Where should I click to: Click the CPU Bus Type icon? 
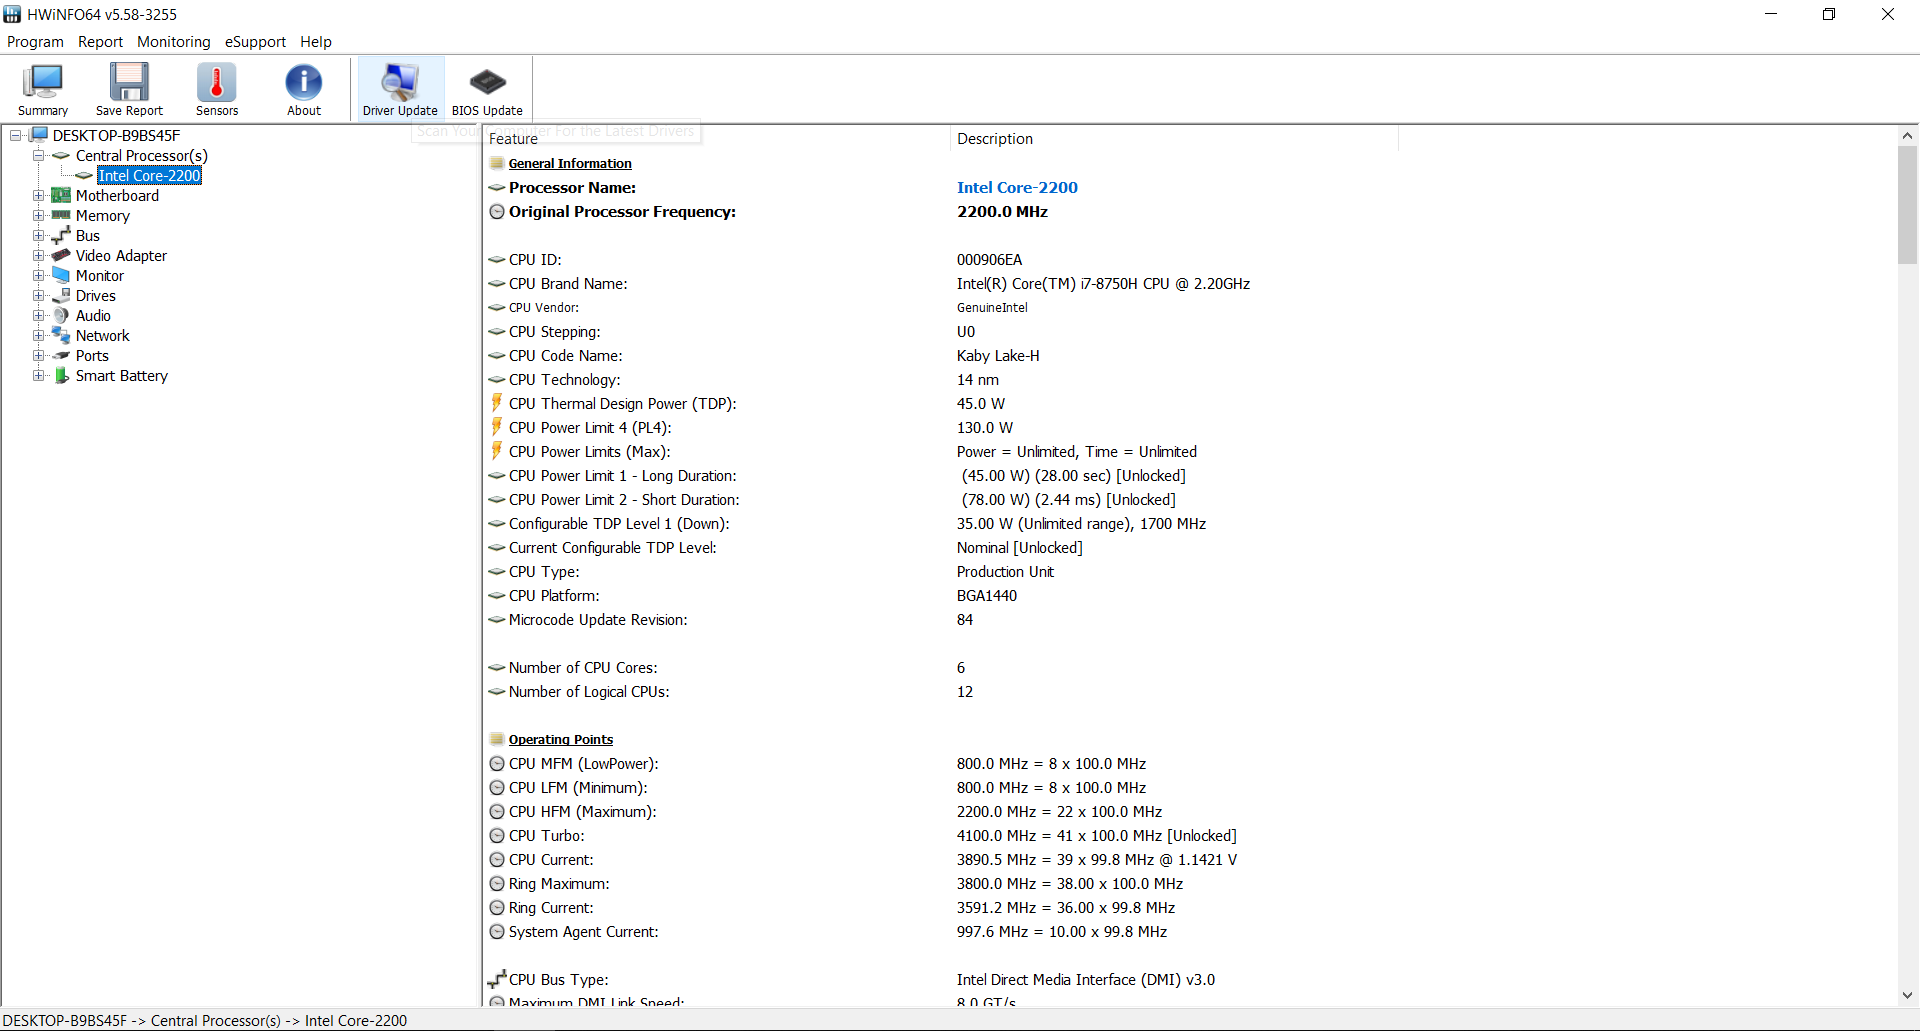497,979
